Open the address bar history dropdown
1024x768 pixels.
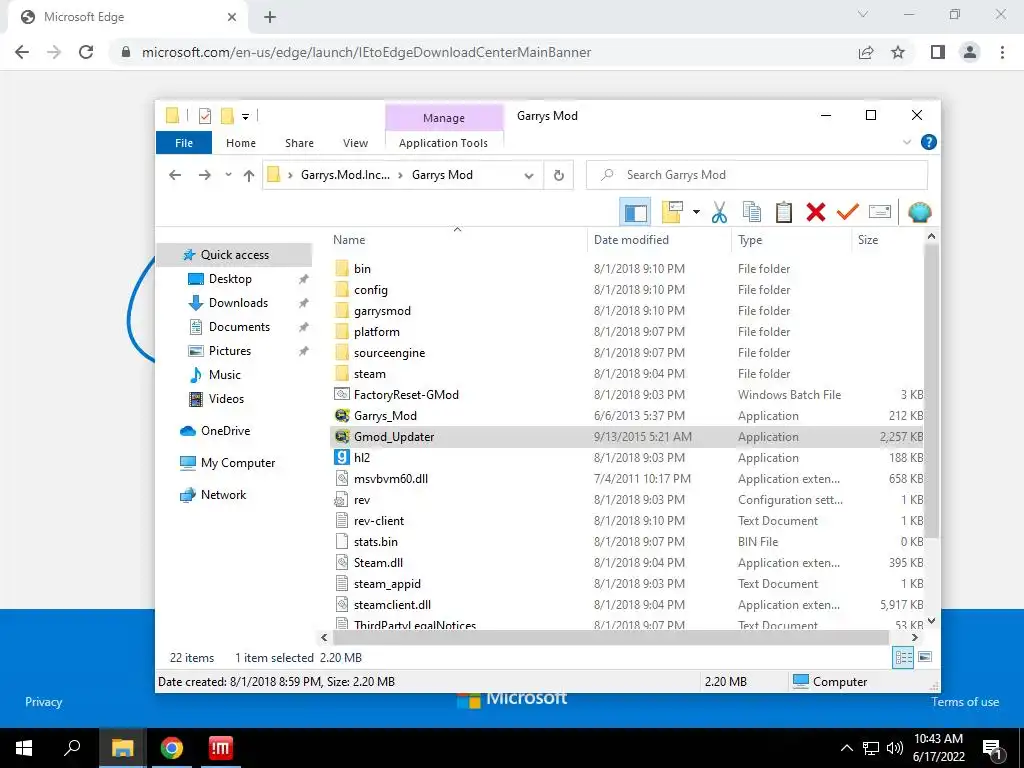click(x=529, y=176)
